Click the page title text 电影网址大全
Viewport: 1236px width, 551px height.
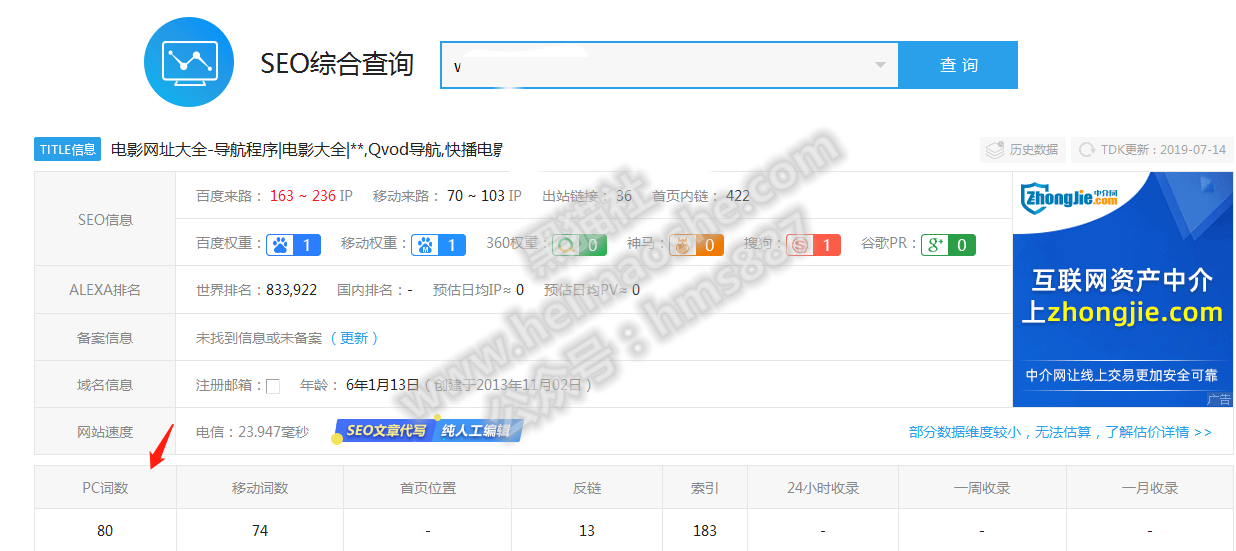click(159, 150)
